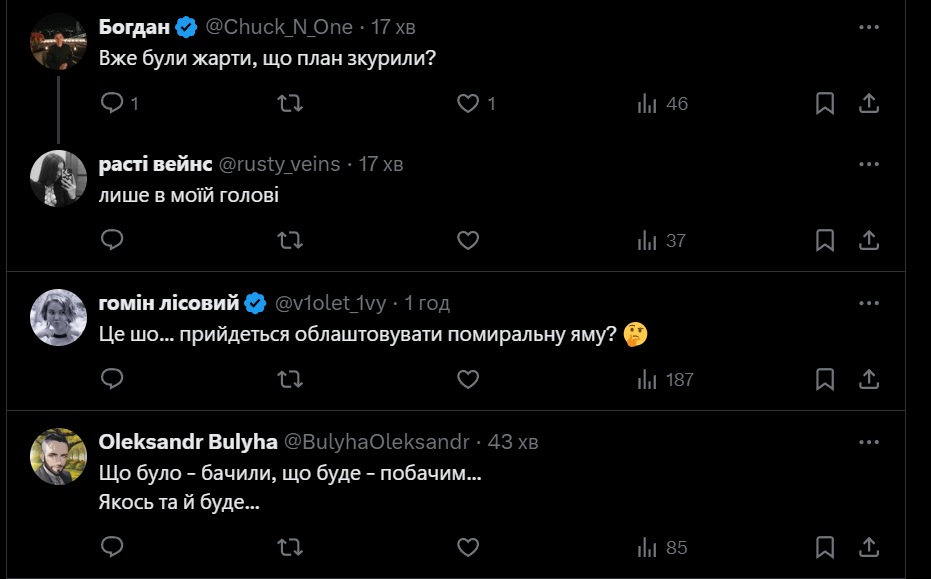
Task: Bookmark Oleksandr Bulyha's tweet
Action: tap(825, 547)
